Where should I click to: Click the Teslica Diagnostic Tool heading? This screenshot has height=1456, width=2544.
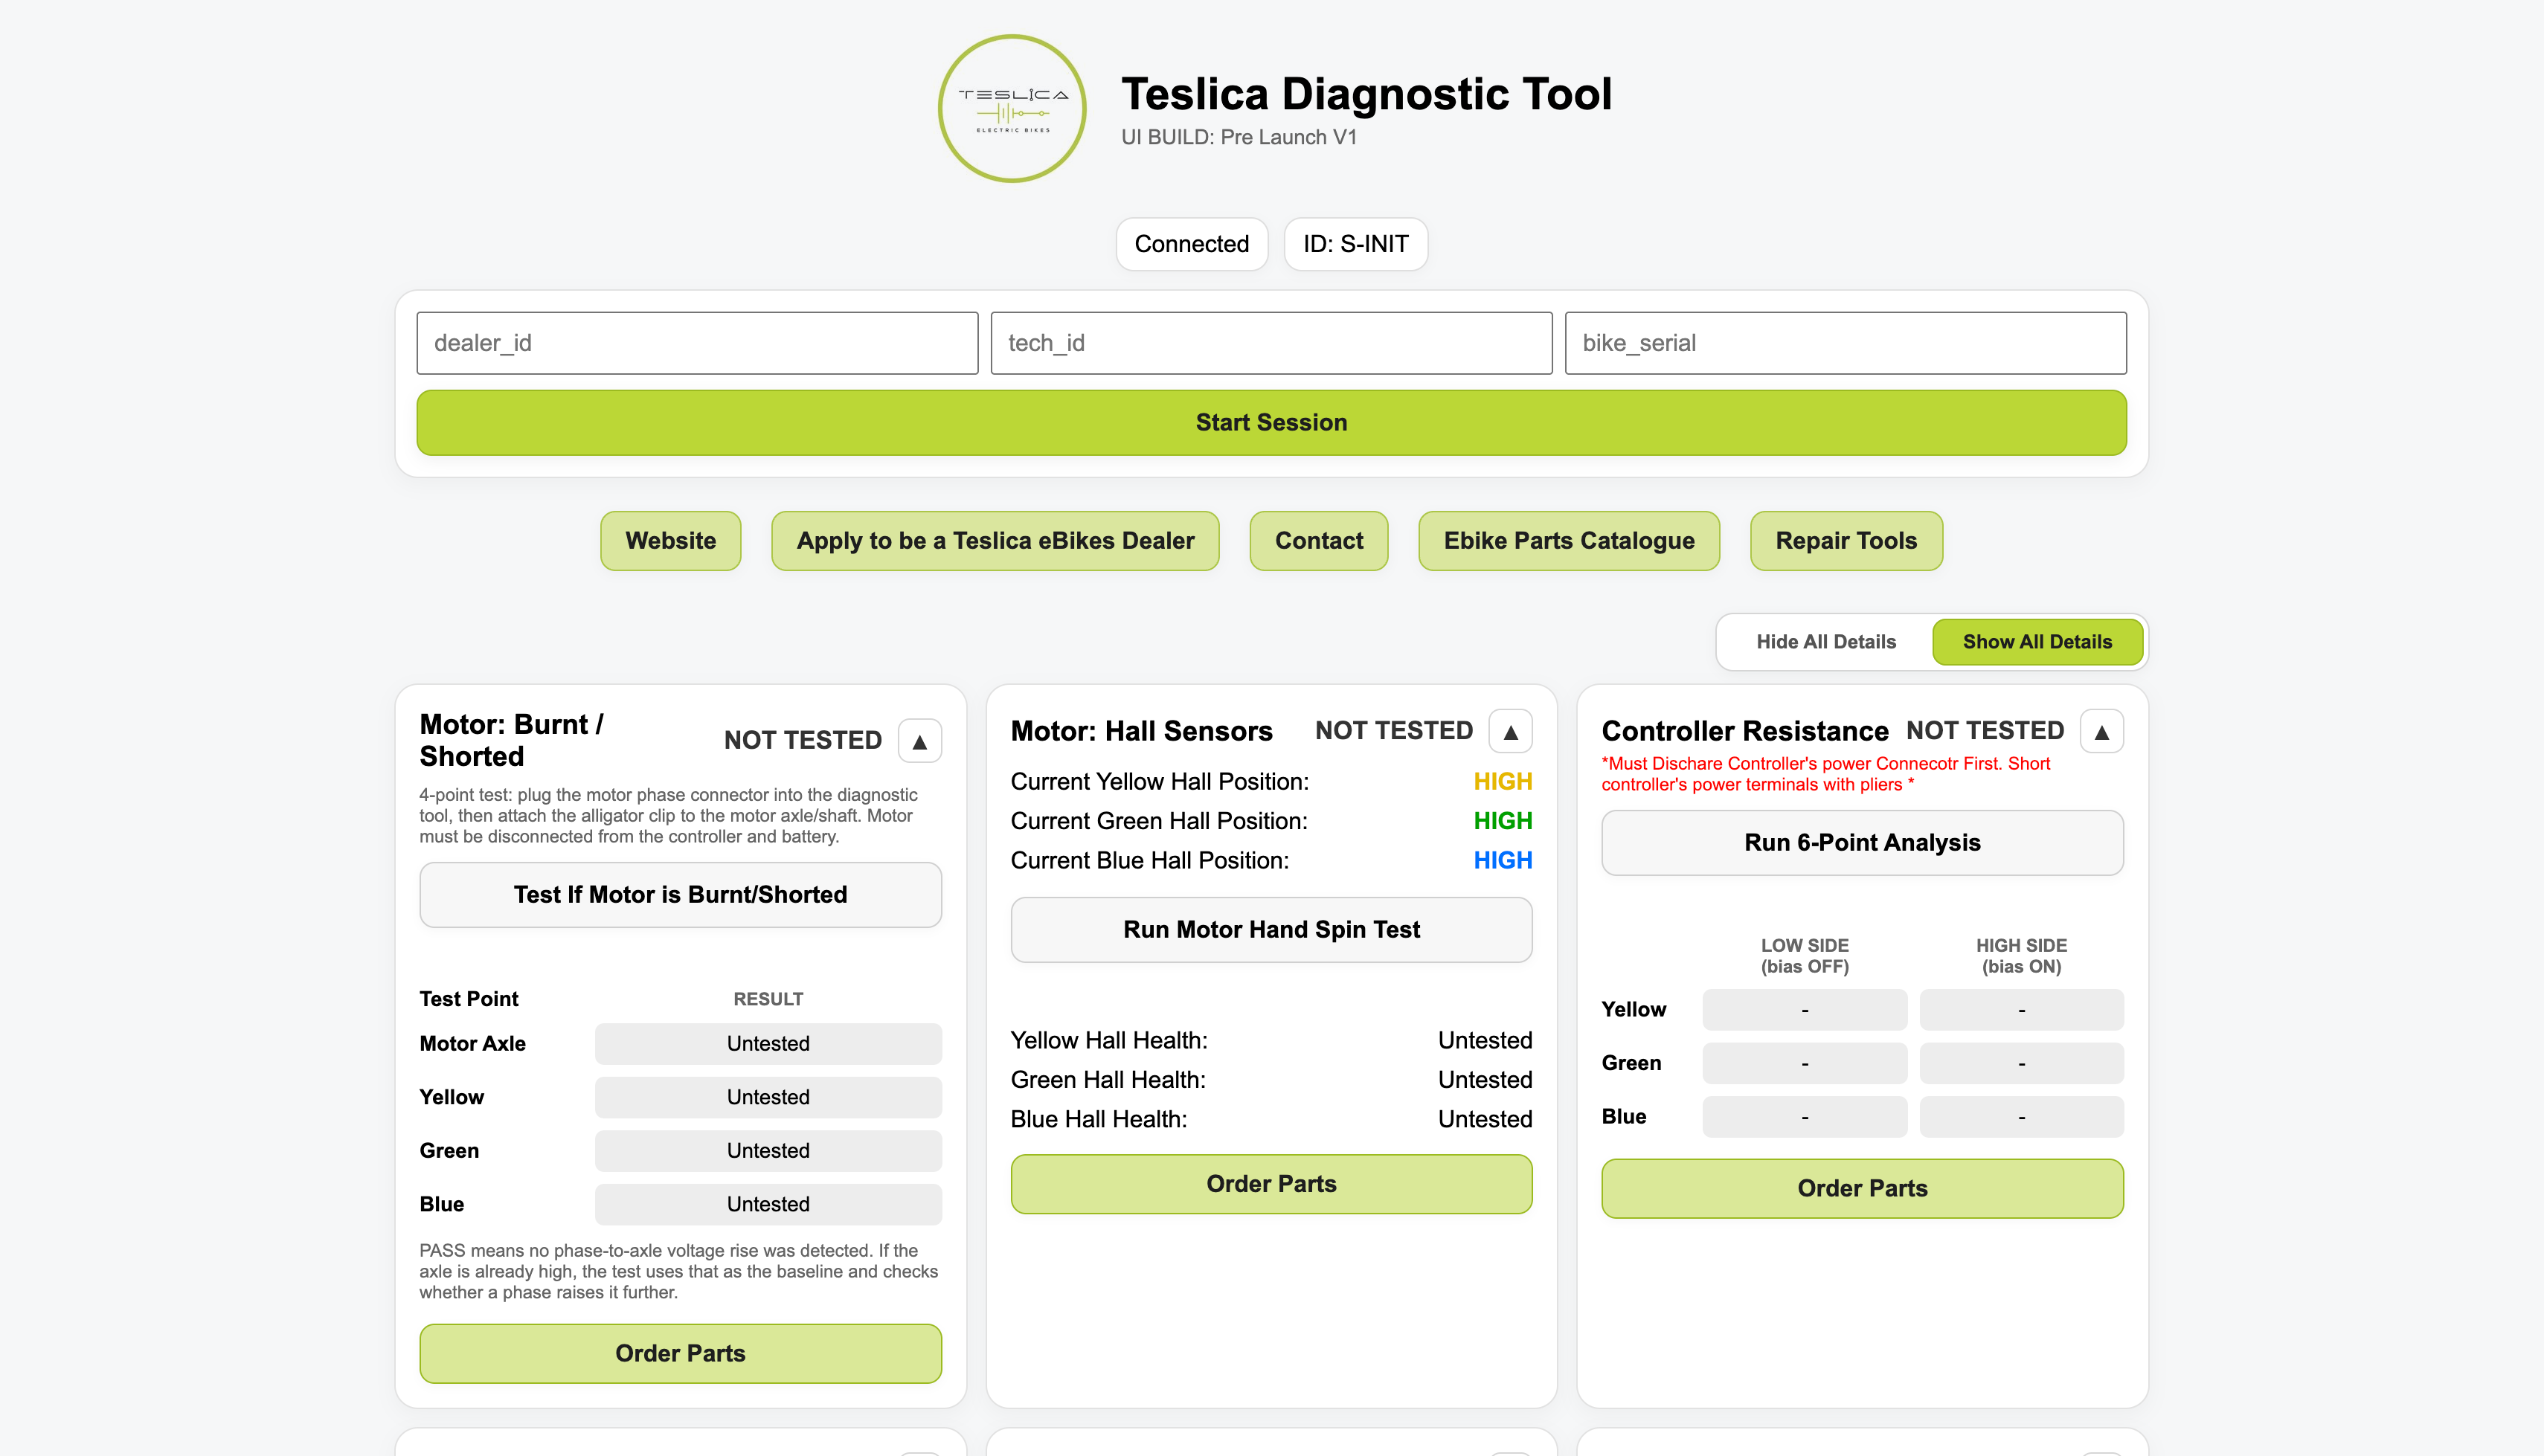point(1366,95)
